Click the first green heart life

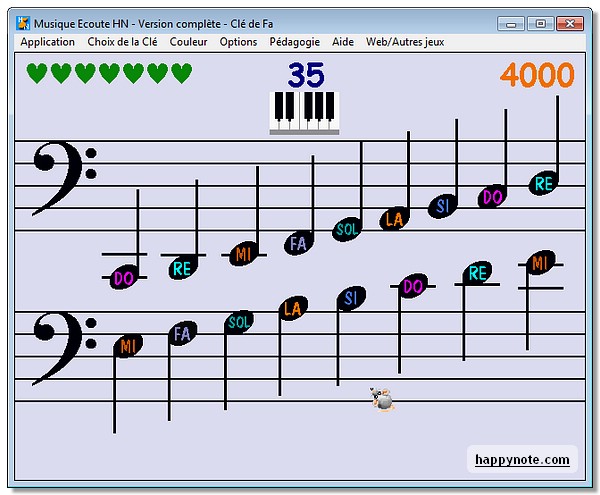(37, 73)
